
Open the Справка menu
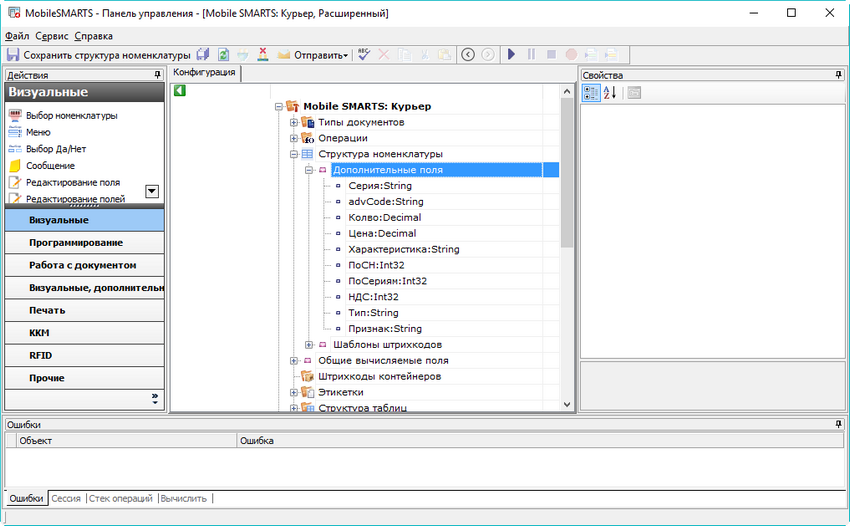94,36
